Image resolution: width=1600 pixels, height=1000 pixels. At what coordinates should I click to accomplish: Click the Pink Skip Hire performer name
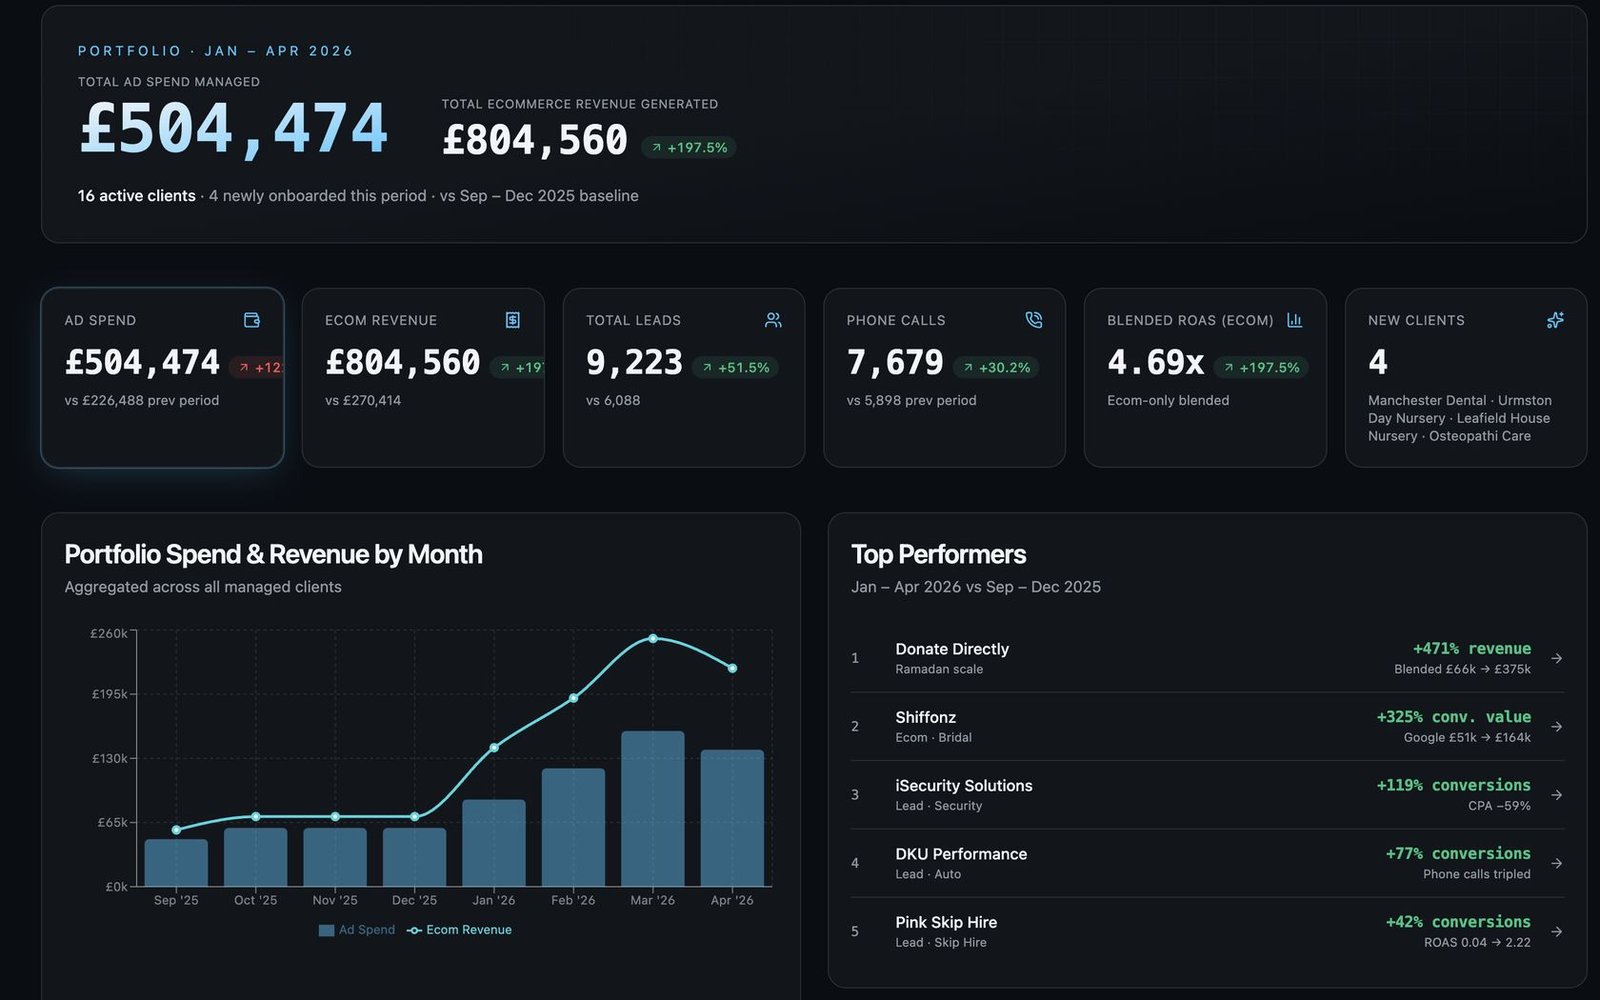pyautogui.click(x=946, y=922)
